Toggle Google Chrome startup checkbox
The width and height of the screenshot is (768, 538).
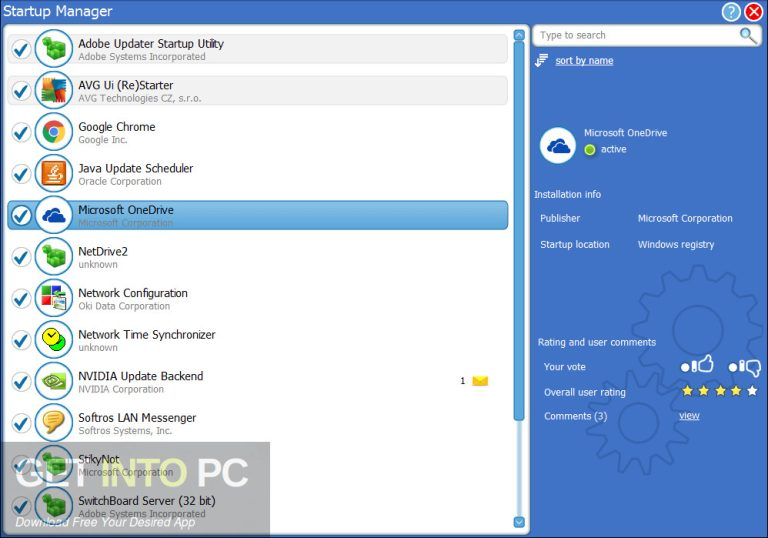coord(22,132)
